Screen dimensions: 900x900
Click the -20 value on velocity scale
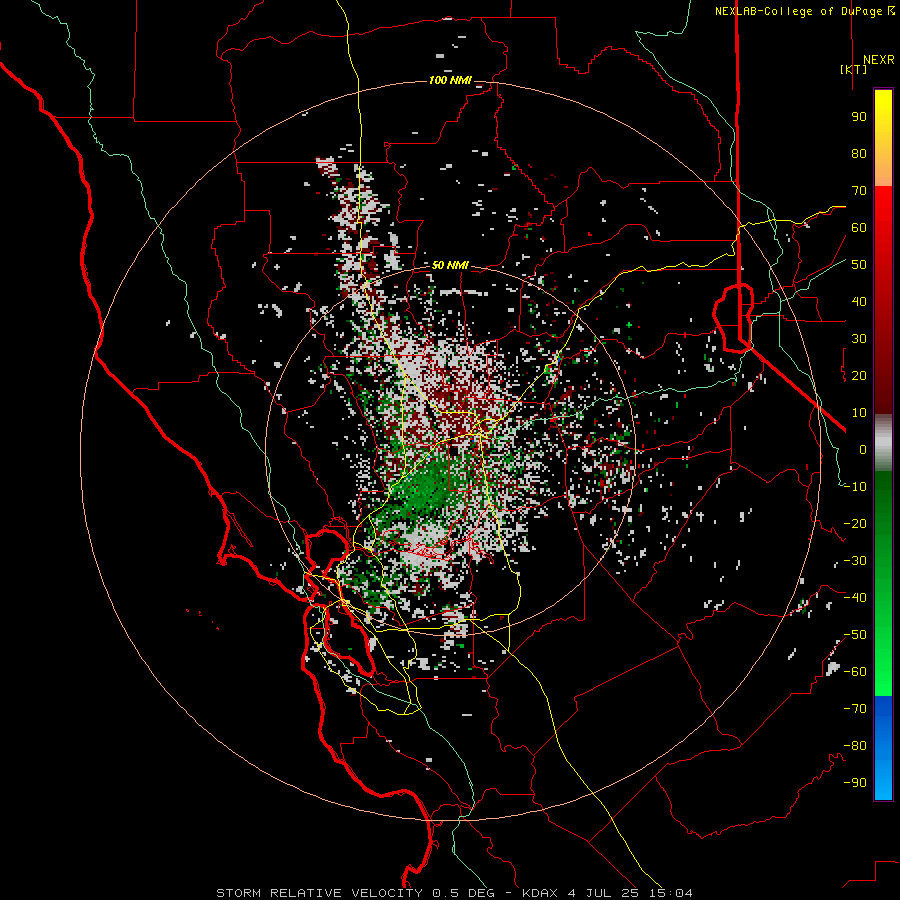coord(855,523)
